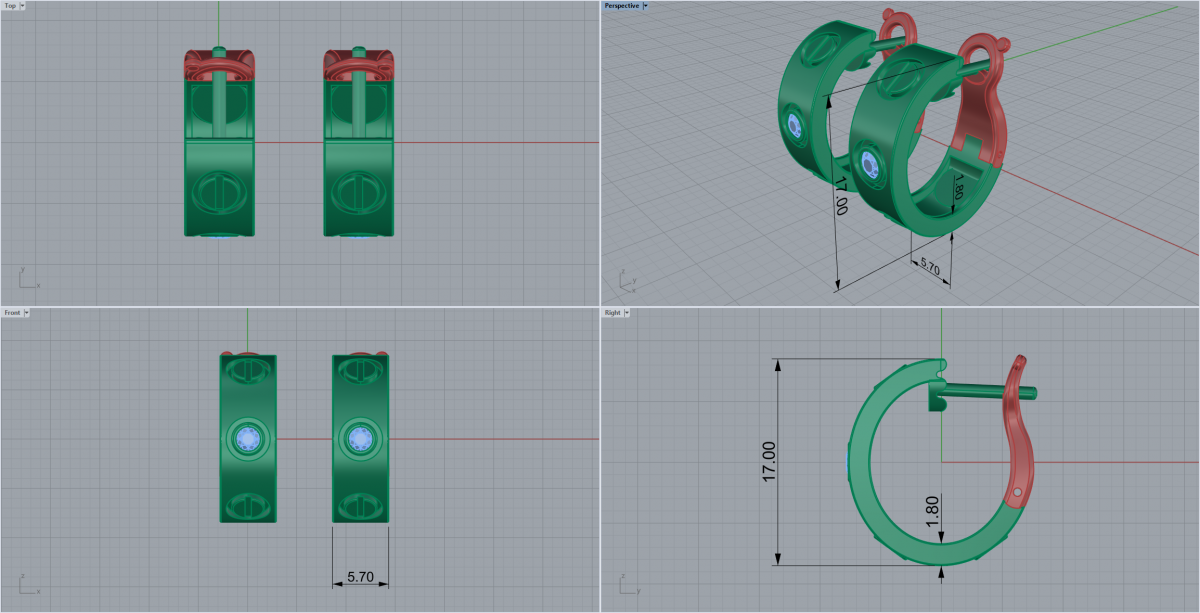Image resolution: width=1200 pixels, height=613 pixels.
Task: Select the Perspective viewport title label
Action: 621,6
